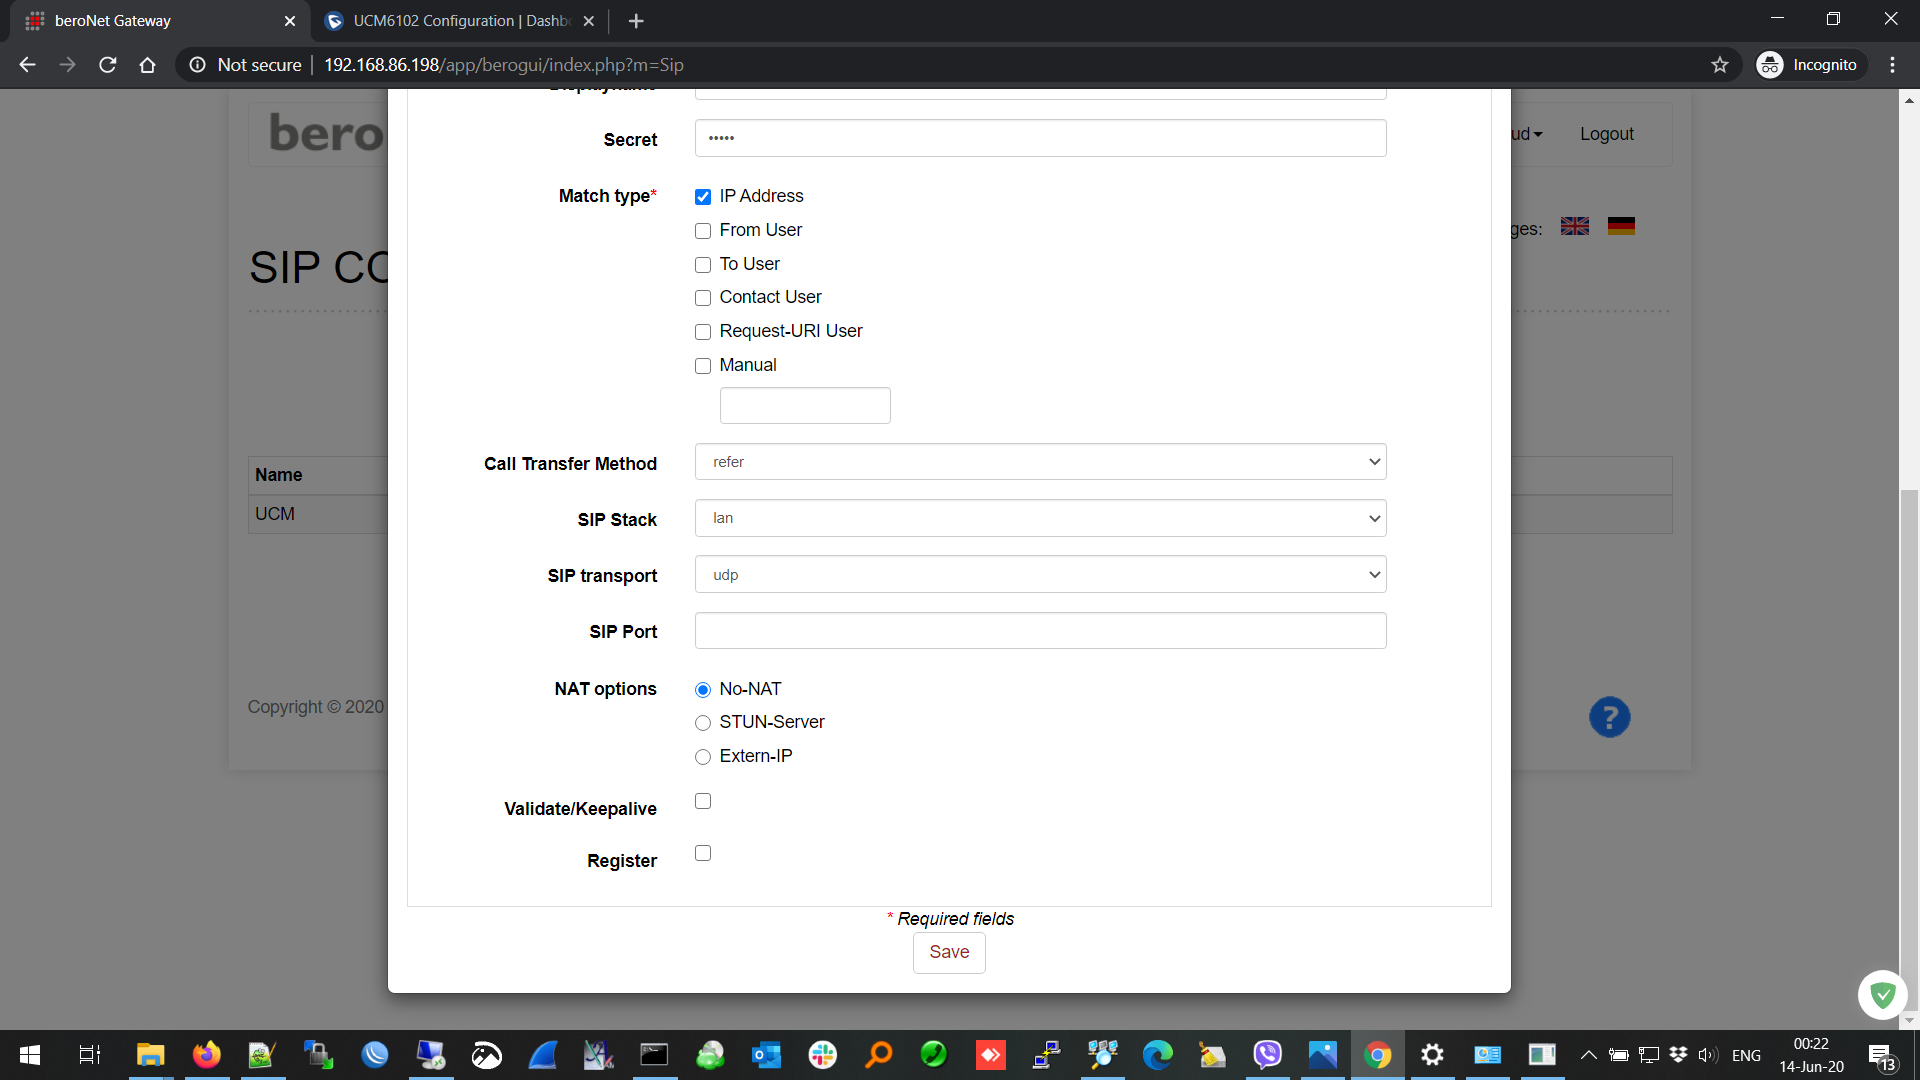Check the Register checkbox
This screenshot has width=1920, height=1080.
[x=703, y=853]
